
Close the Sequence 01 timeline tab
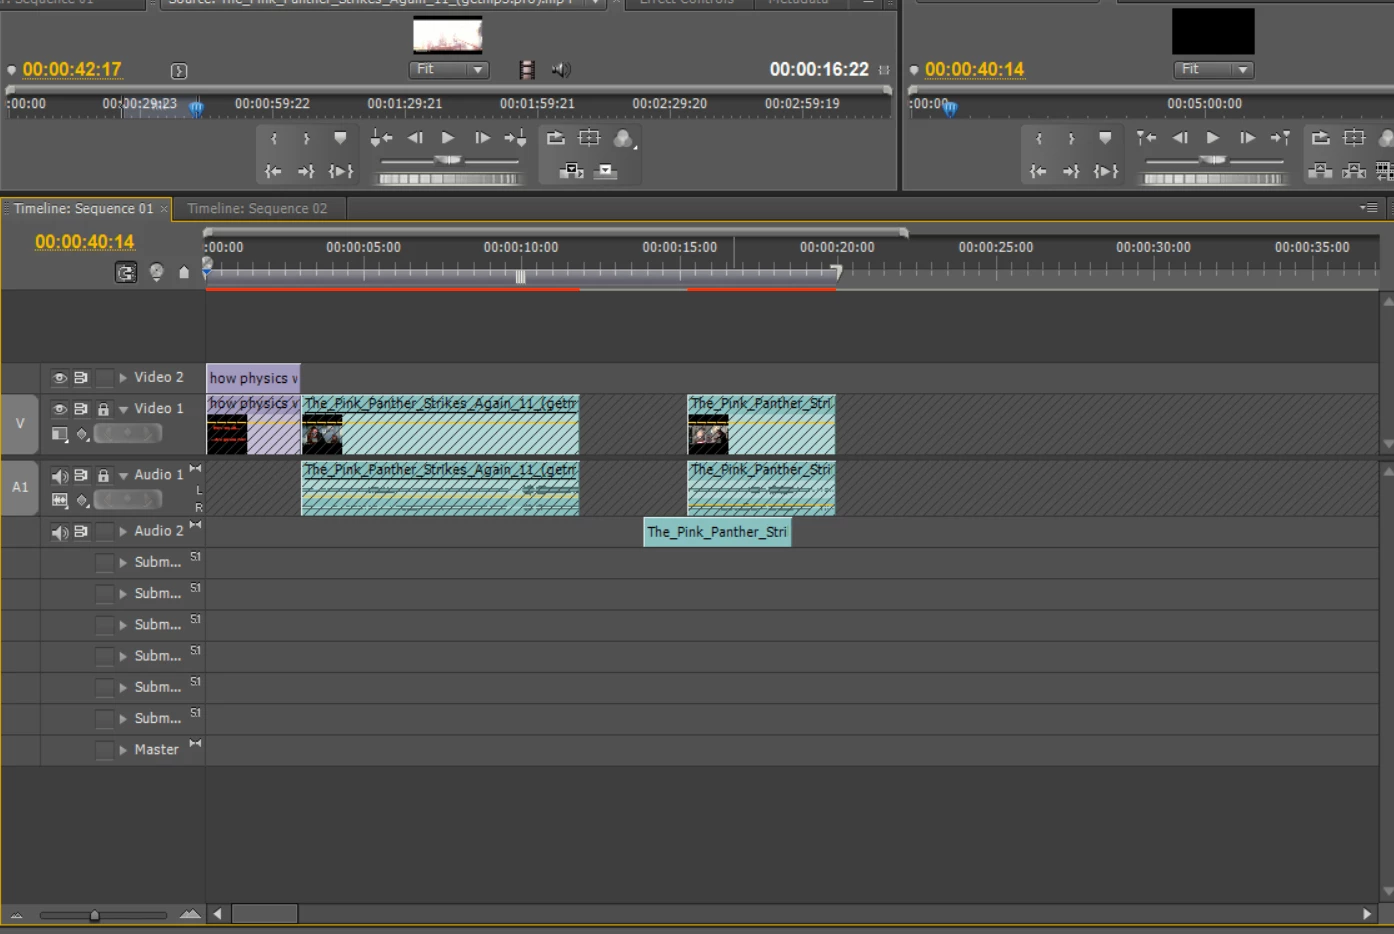tap(164, 209)
